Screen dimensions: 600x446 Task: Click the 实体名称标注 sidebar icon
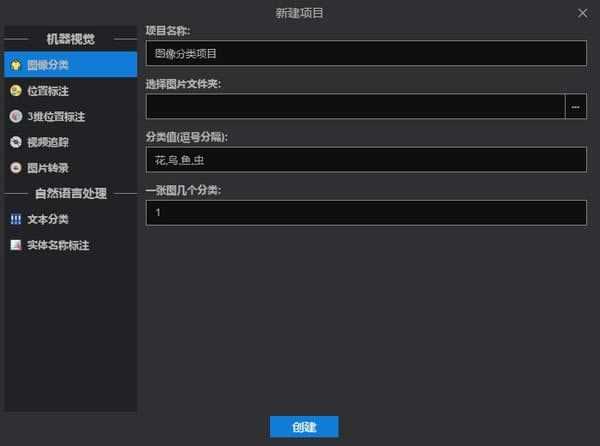[x=15, y=245]
